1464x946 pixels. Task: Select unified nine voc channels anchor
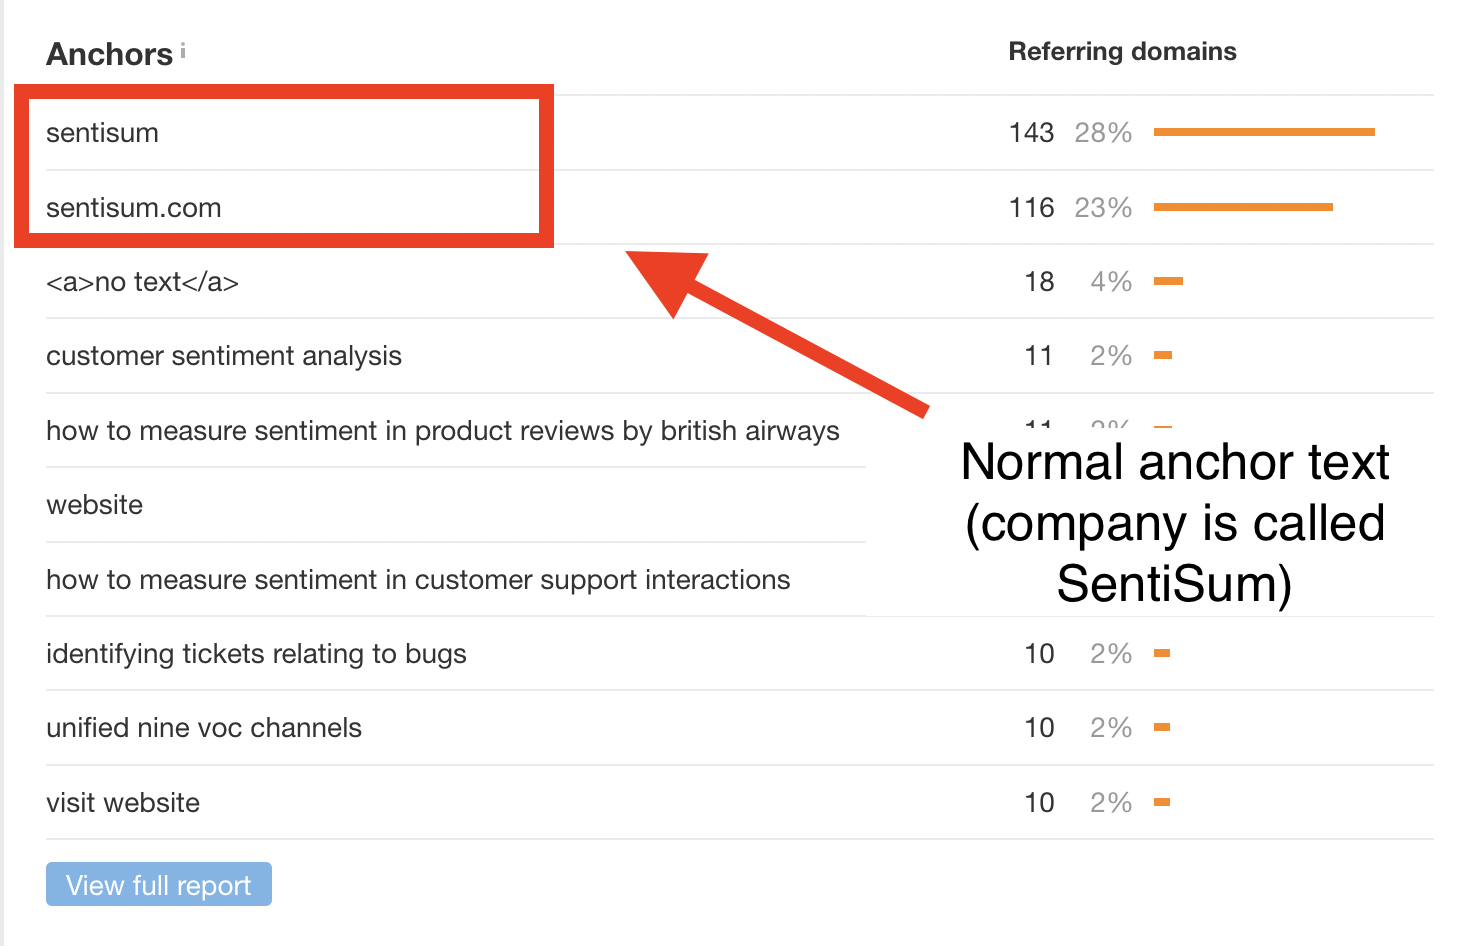pos(204,728)
